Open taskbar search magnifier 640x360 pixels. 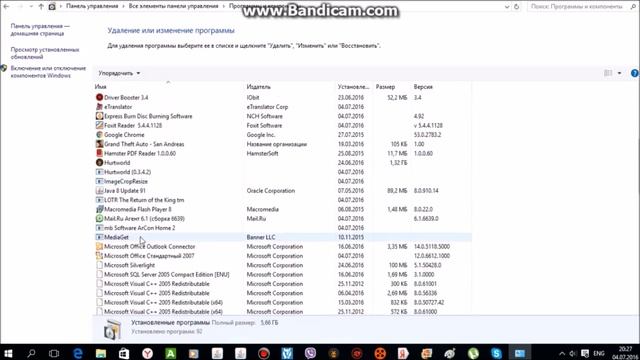(31, 353)
